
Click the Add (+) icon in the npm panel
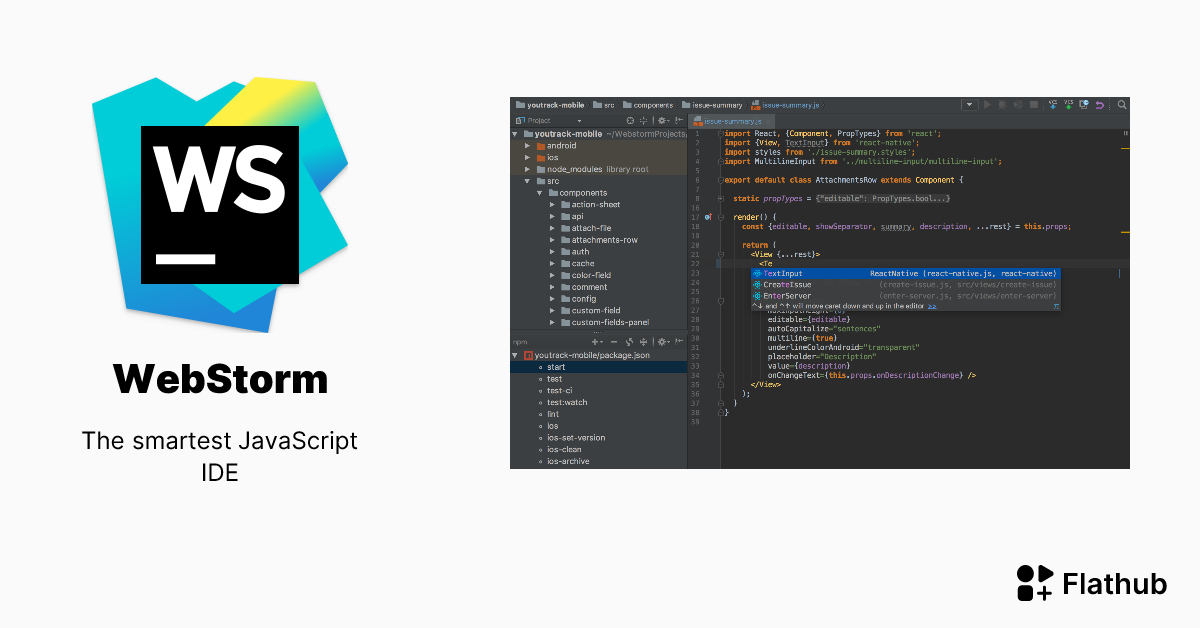596,341
